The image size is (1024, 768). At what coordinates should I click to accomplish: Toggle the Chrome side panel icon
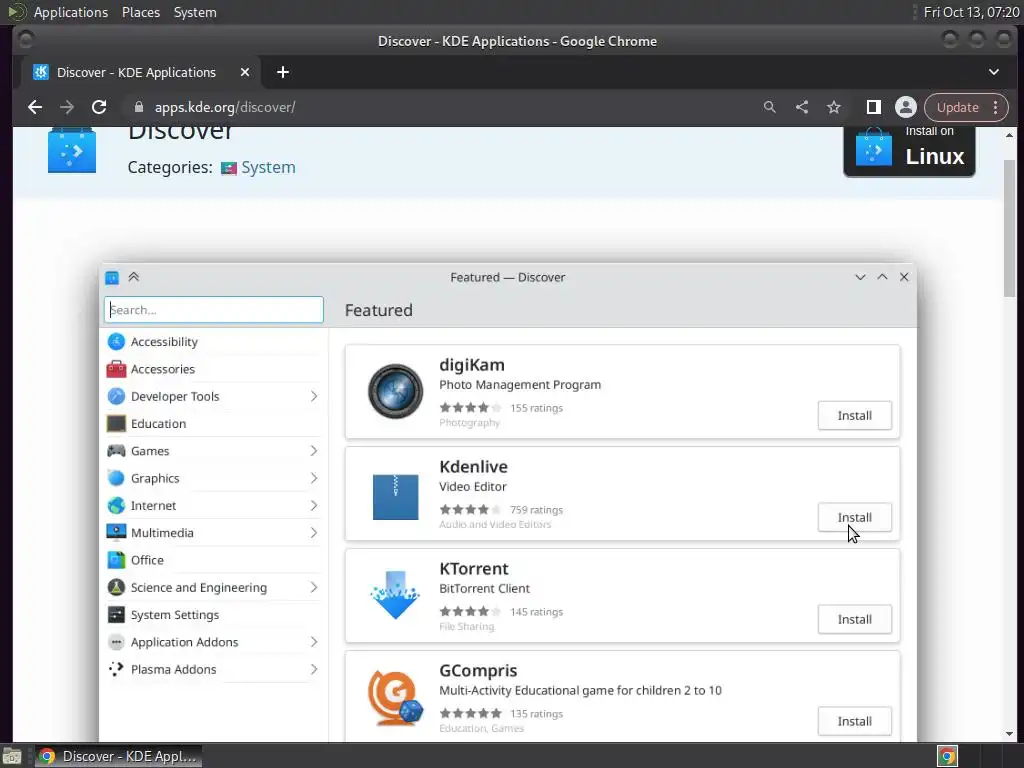click(873, 107)
